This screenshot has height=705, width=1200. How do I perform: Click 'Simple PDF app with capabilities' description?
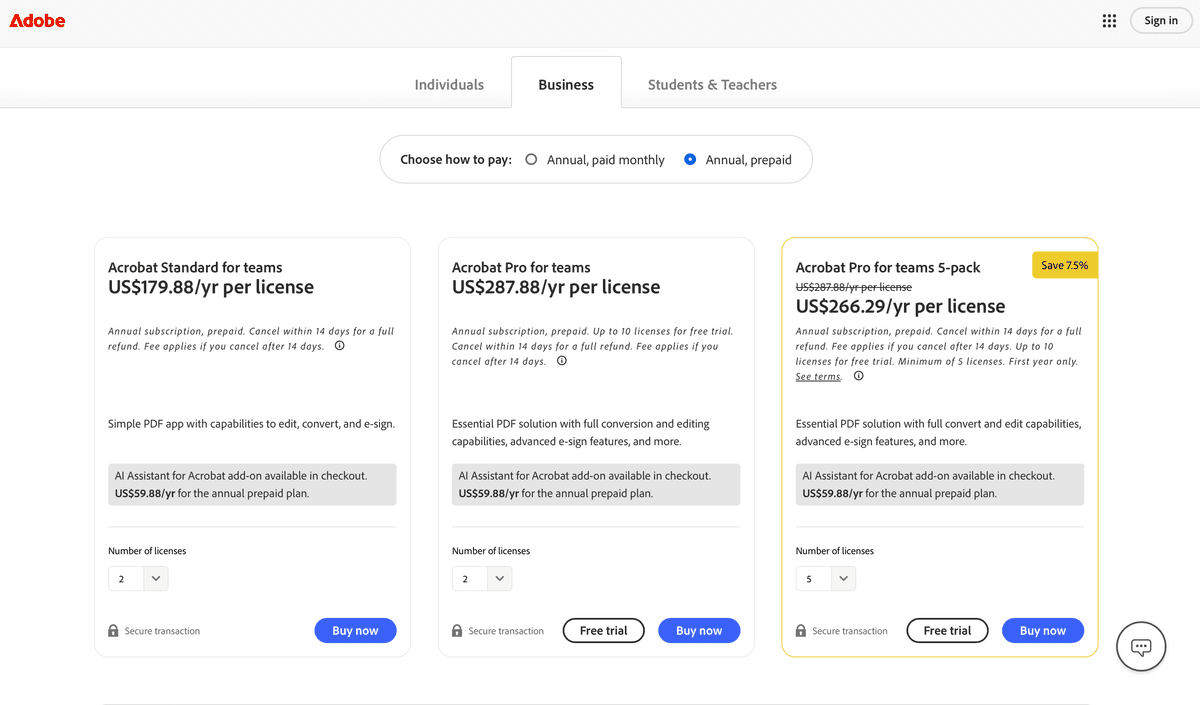point(251,424)
